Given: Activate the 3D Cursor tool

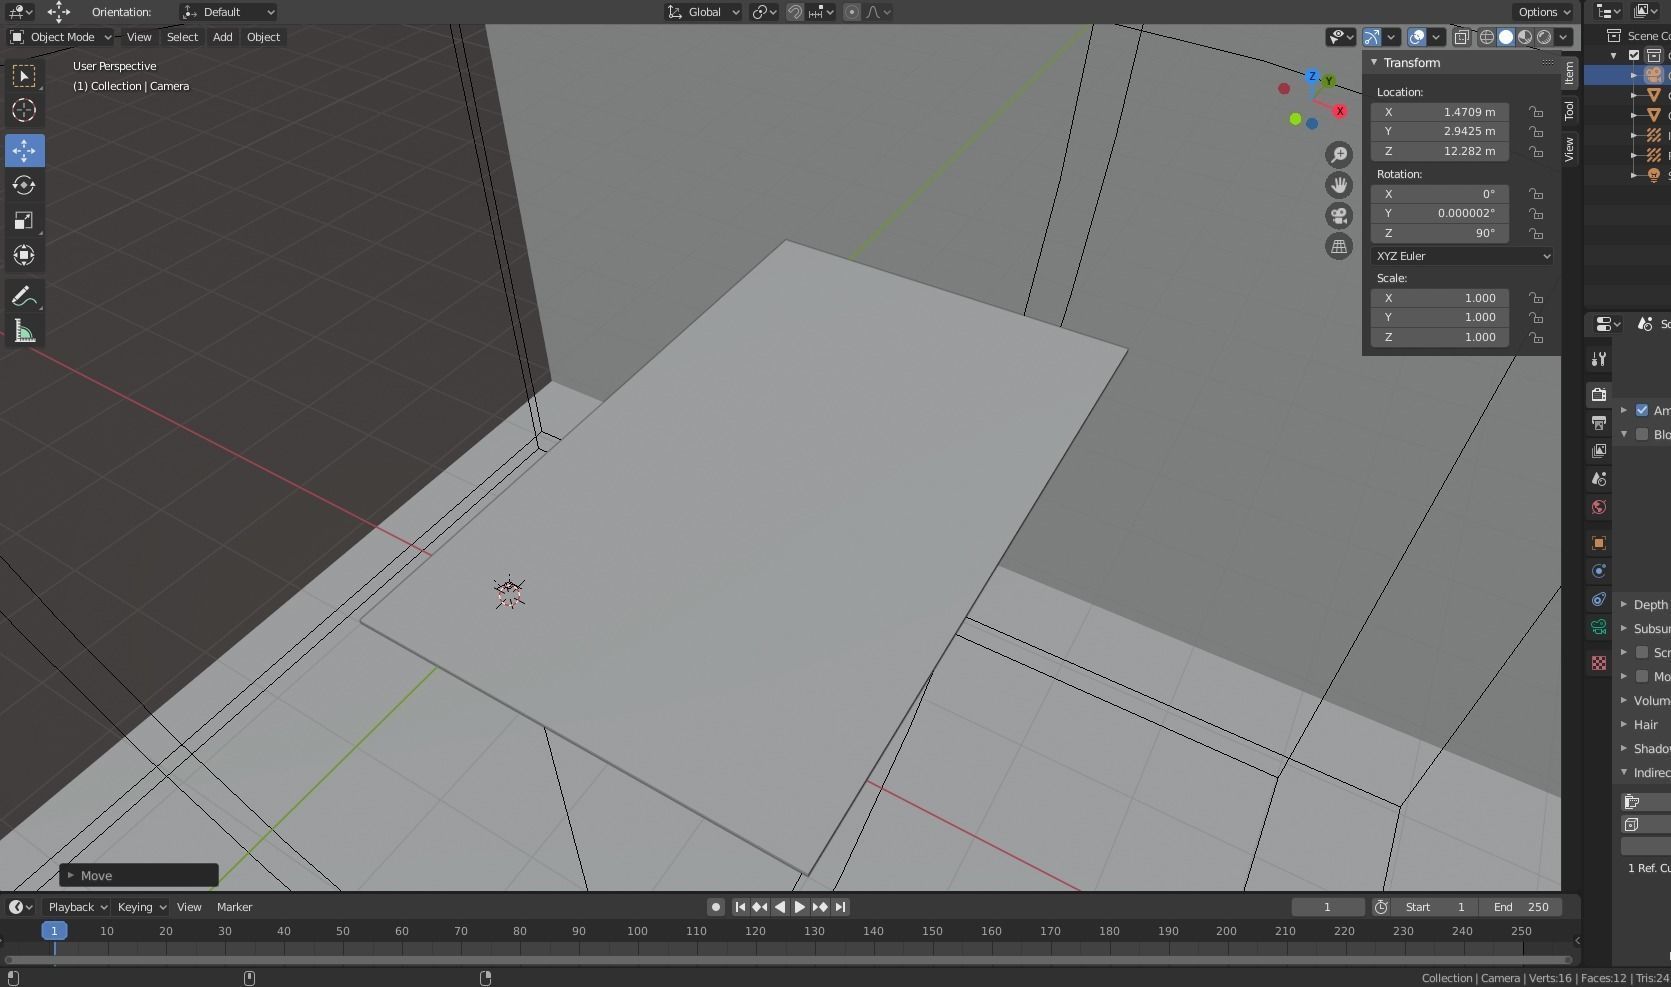Looking at the screenshot, I should click(x=24, y=111).
